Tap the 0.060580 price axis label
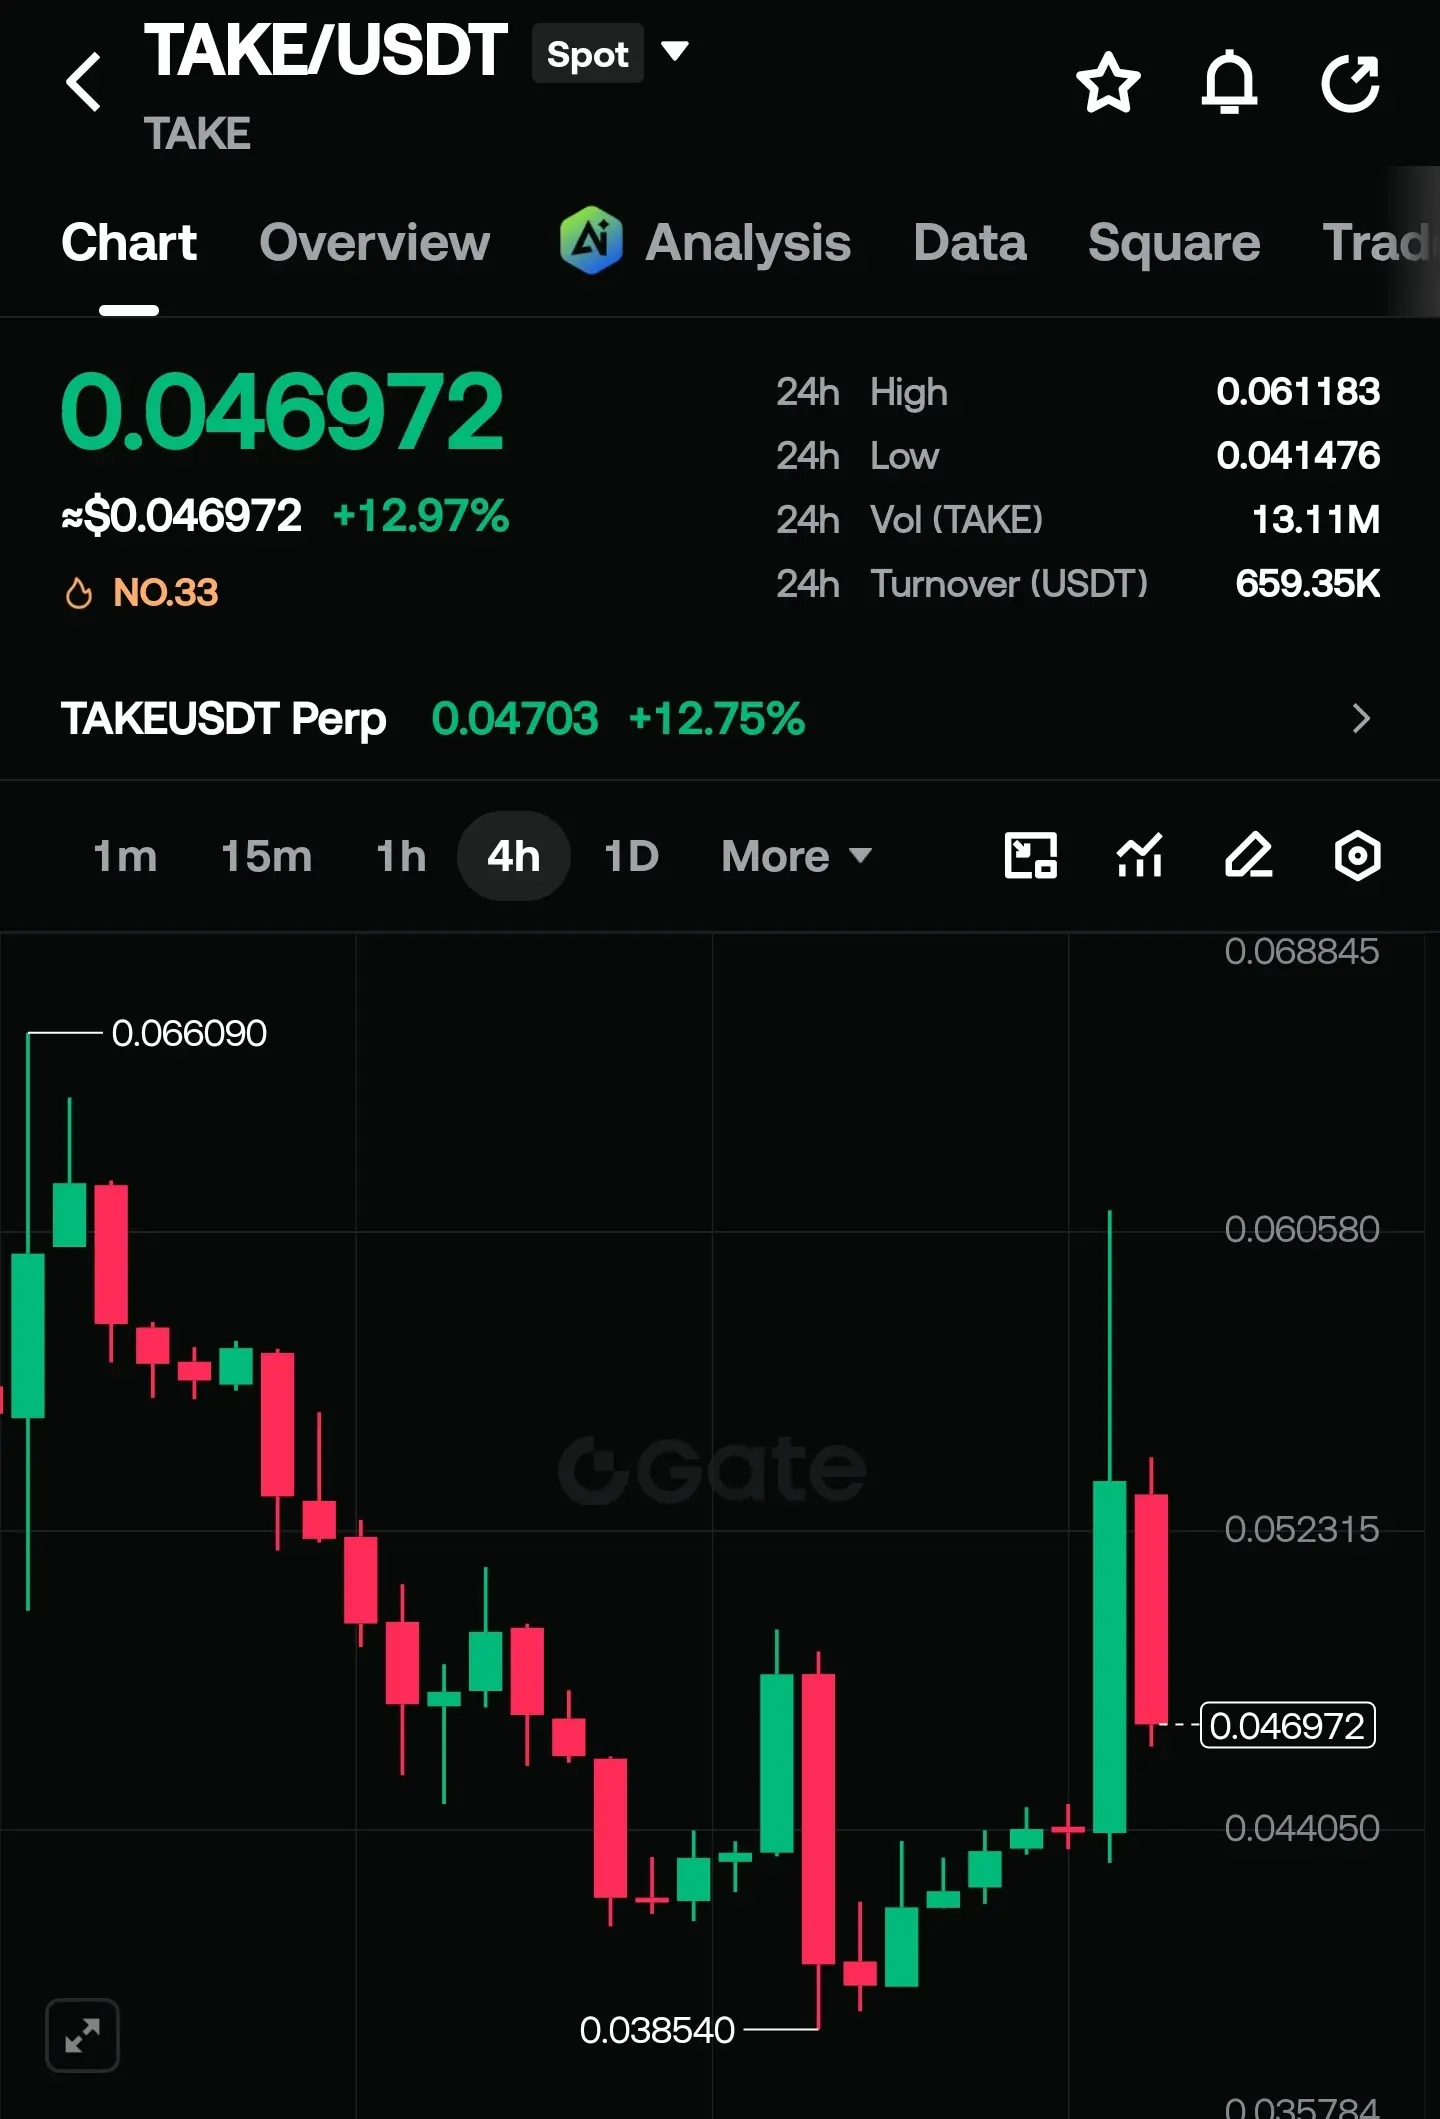 coord(1302,1229)
